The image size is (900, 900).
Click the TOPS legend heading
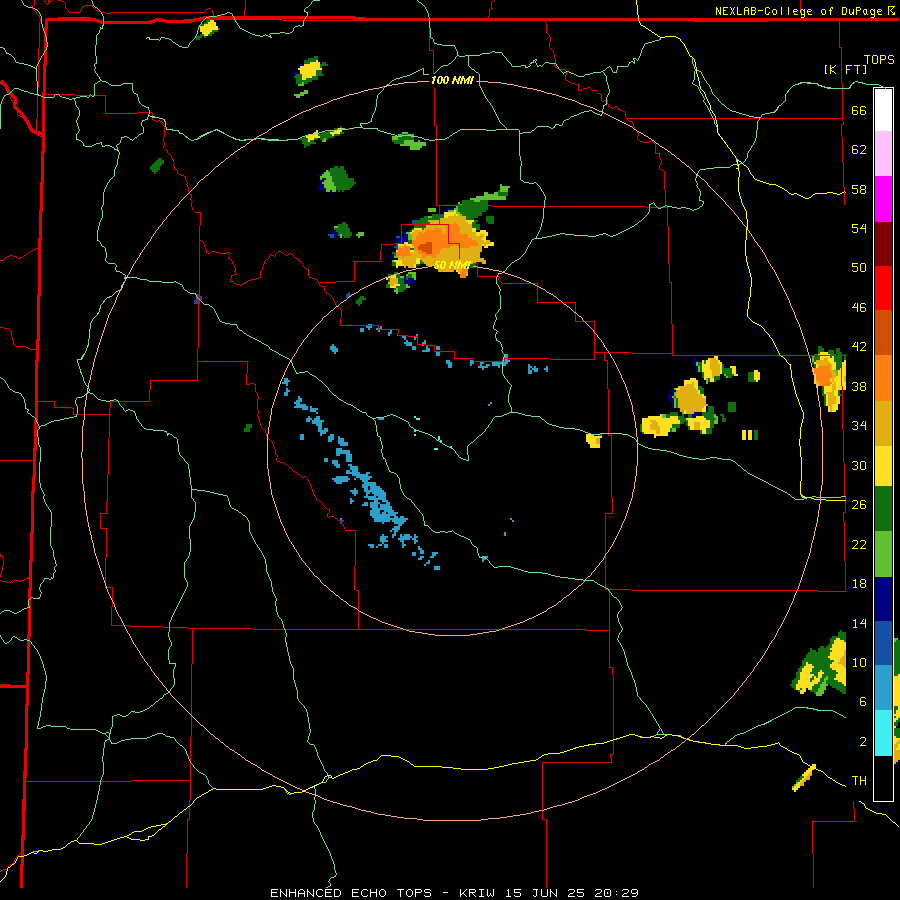pos(879,60)
